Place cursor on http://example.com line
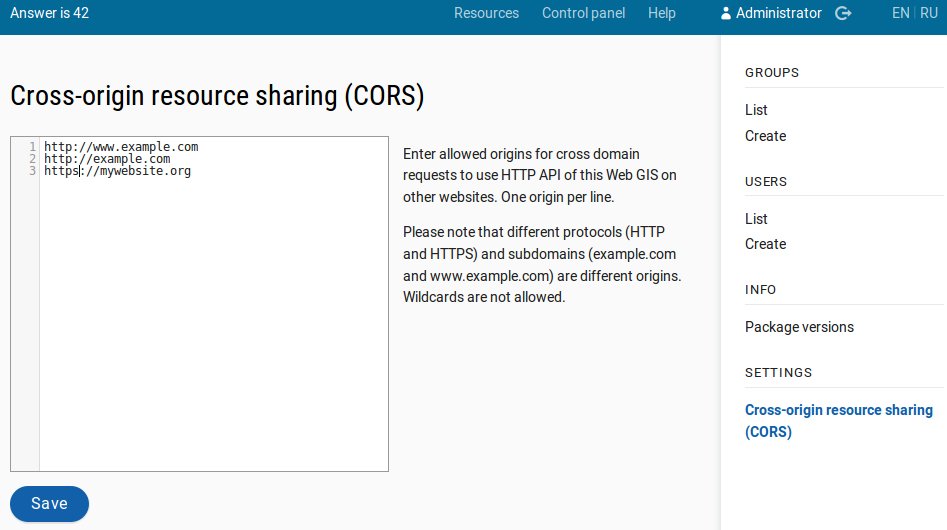 pos(107,159)
